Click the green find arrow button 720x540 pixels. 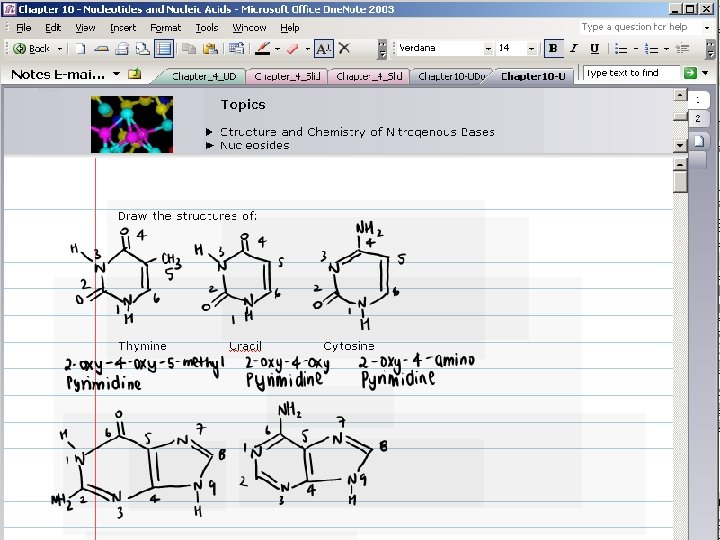690,73
